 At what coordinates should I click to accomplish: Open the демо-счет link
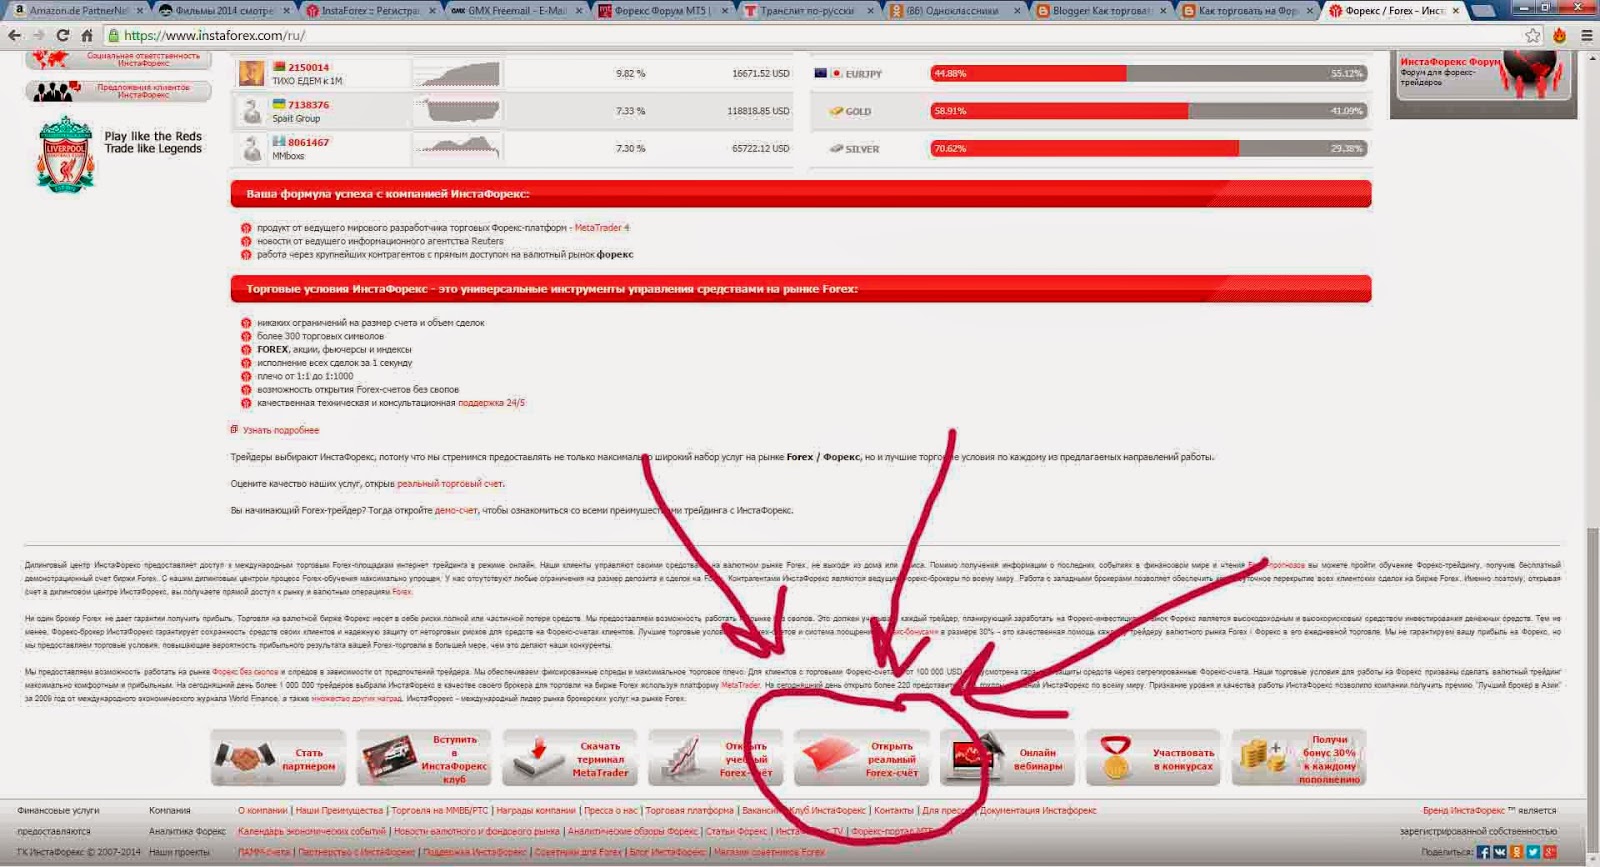tap(456, 510)
